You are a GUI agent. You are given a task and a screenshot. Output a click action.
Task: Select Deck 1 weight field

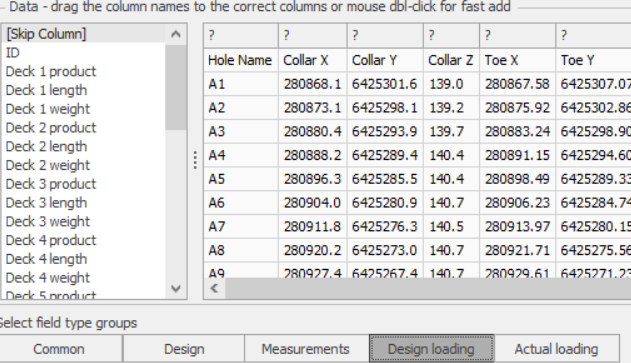pyautogui.click(x=84, y=109)
